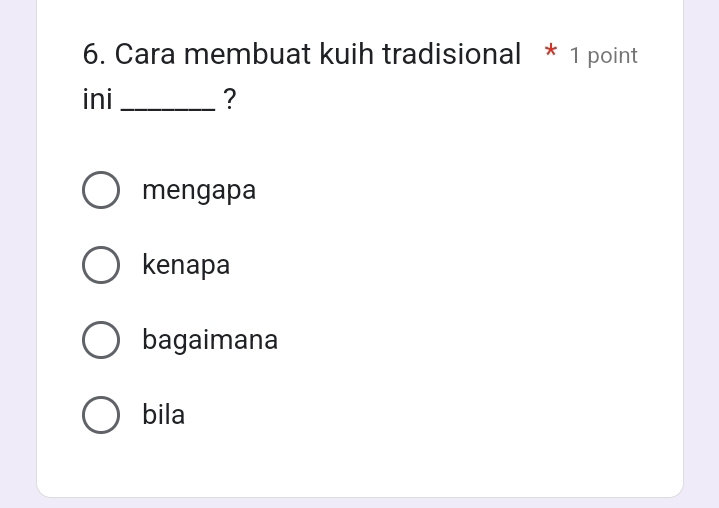Click the question mark after the blank
Viewport: 719px width, 508px height.
pyautogui.click(x=230, y=99)
